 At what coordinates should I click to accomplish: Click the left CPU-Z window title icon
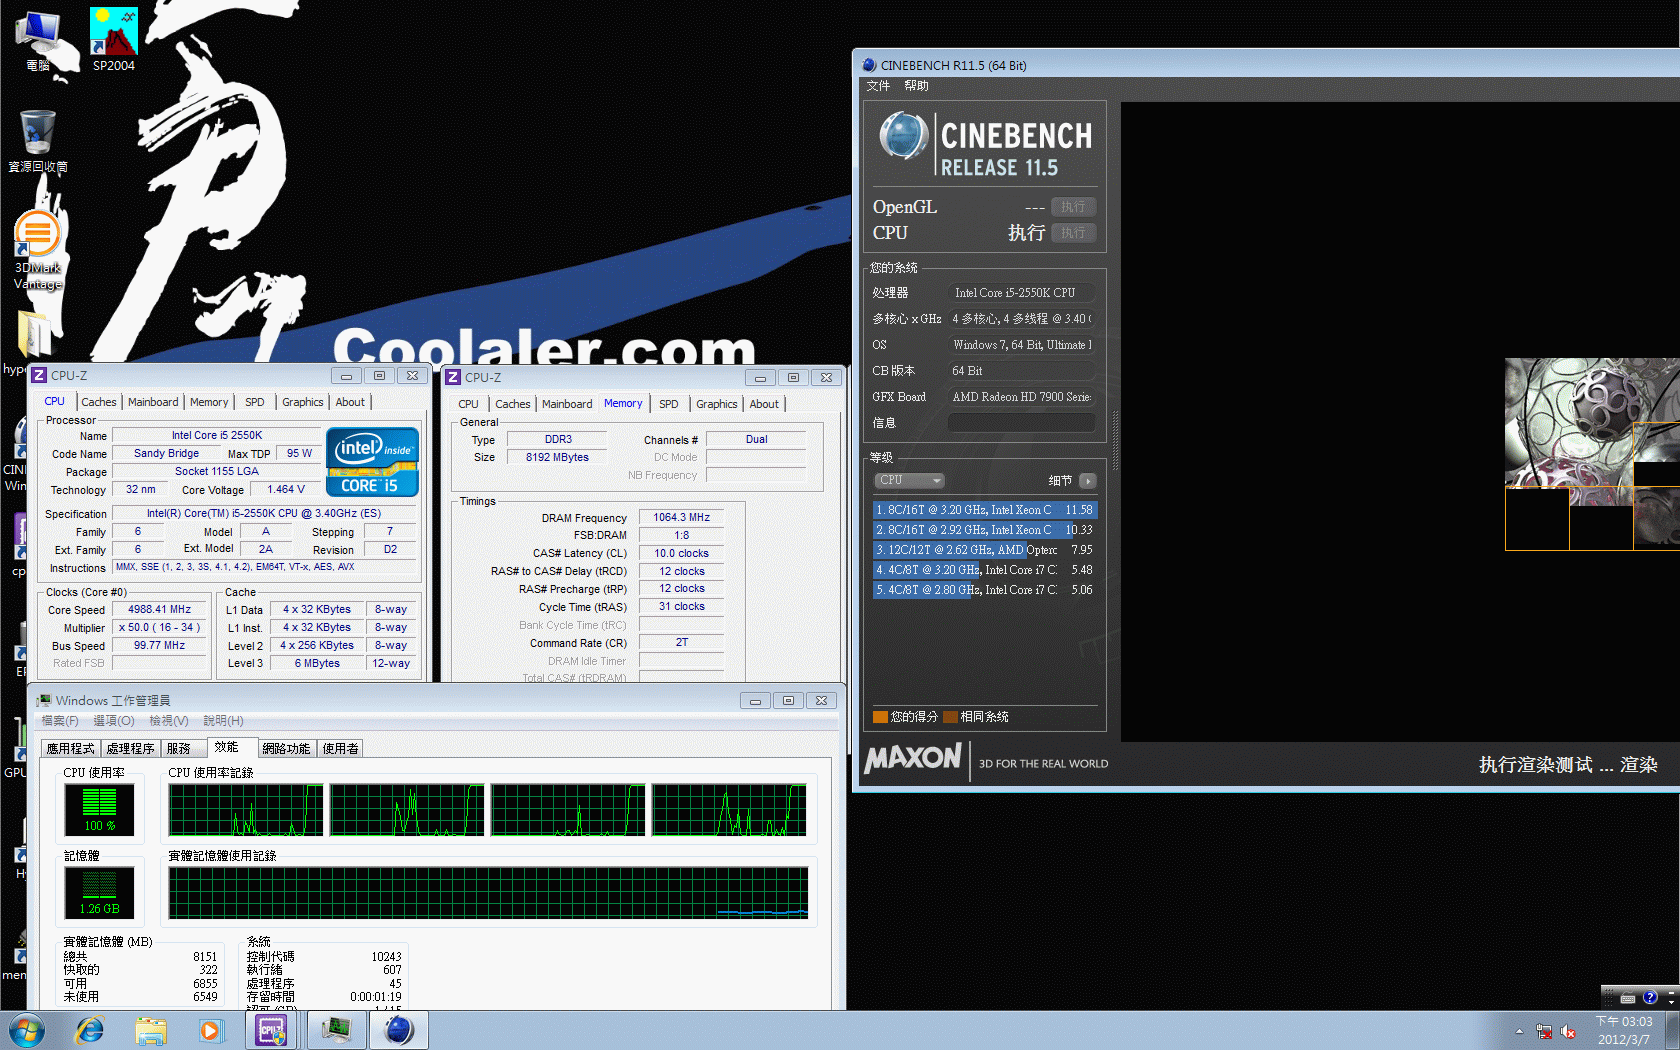click(x=39, y=376)
